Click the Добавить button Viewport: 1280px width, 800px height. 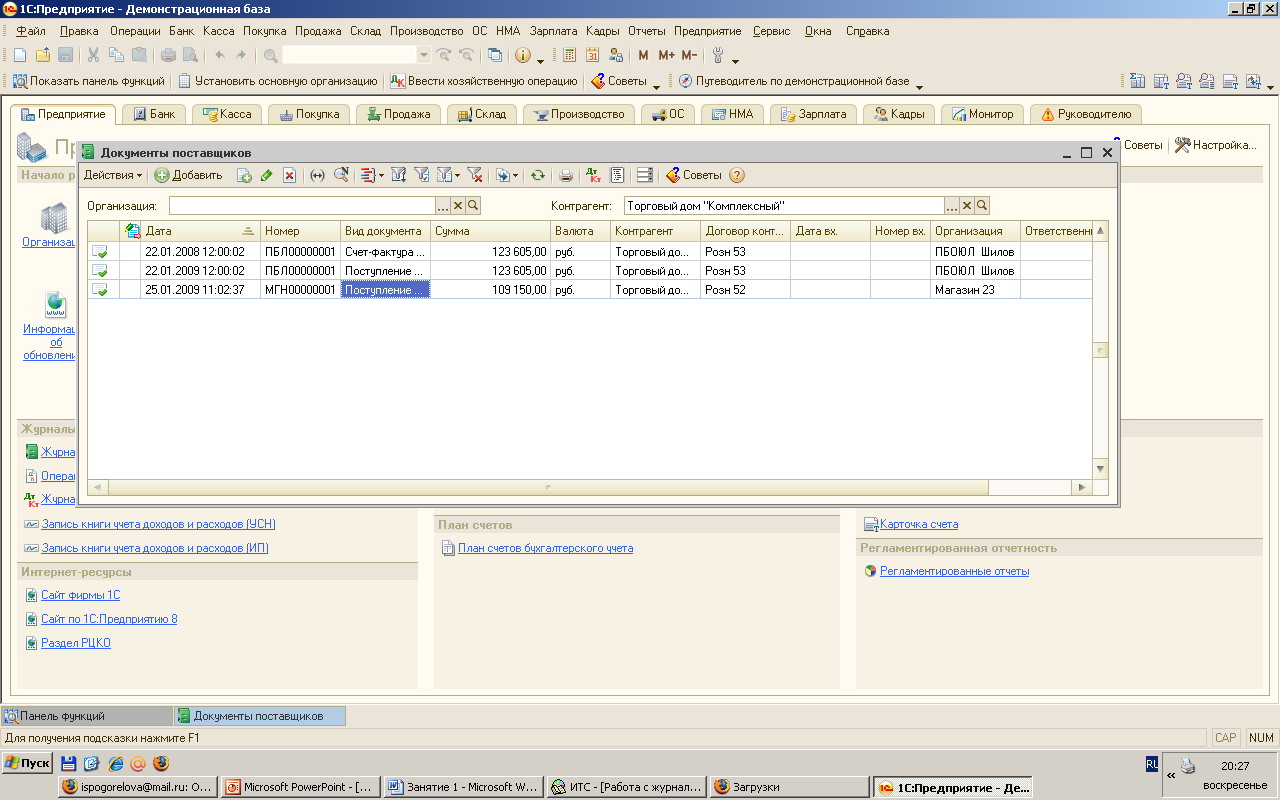189,175
